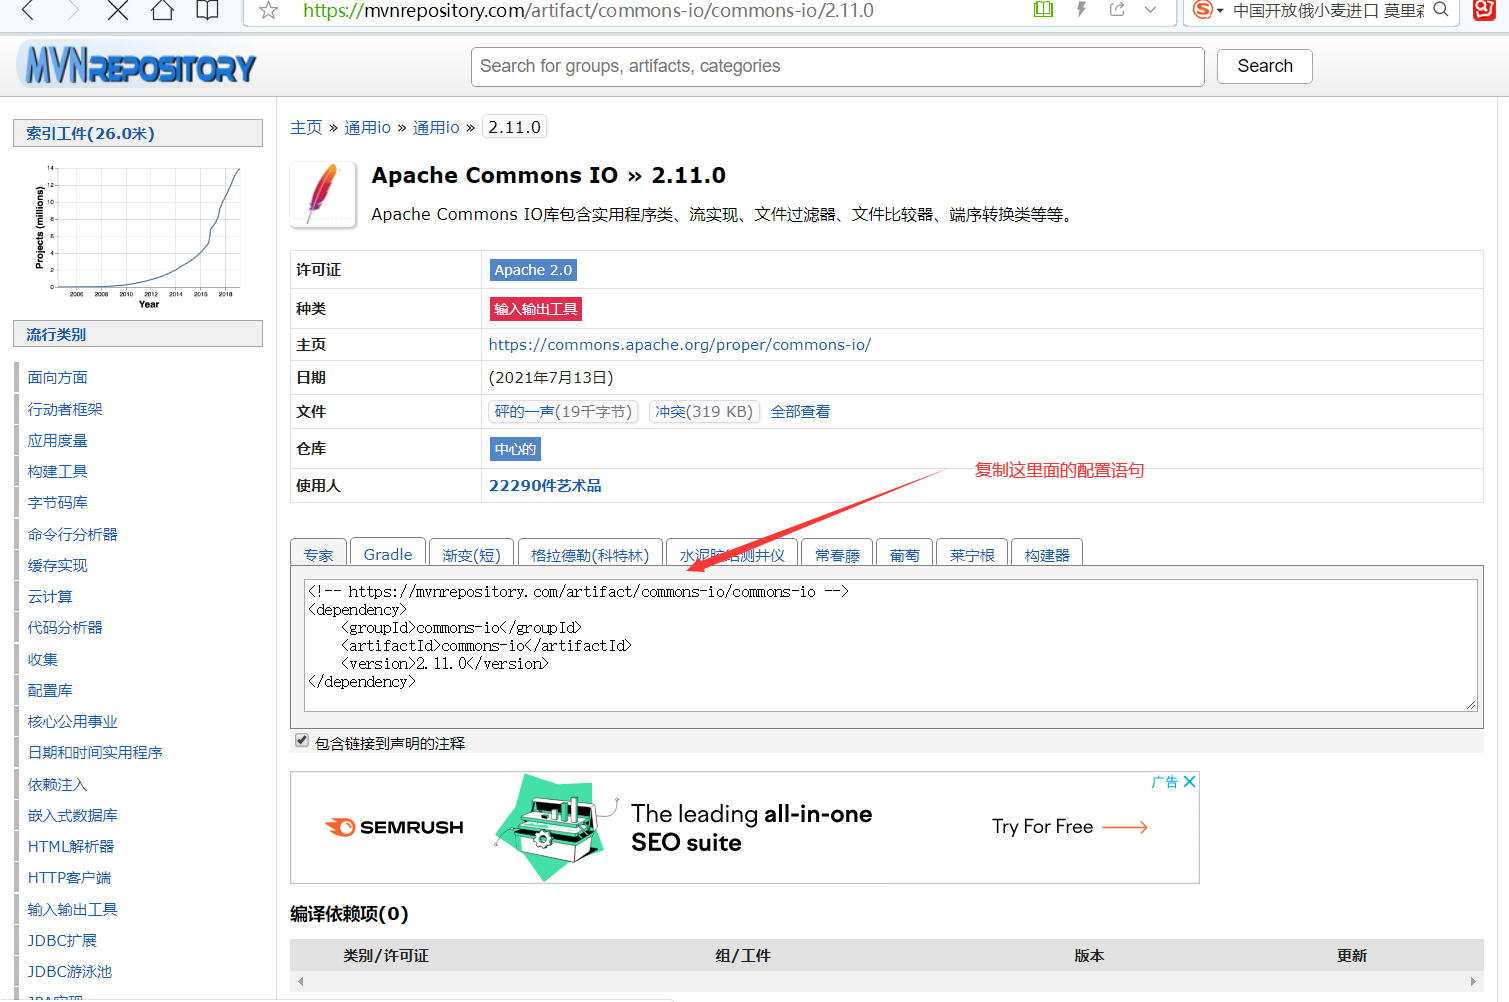Image resolution: width=1509 pixels, height=1002 pixels.
Task: Open HTML解析器 category in sidebar
Action: pyautogui.click(x=71, y=847)
